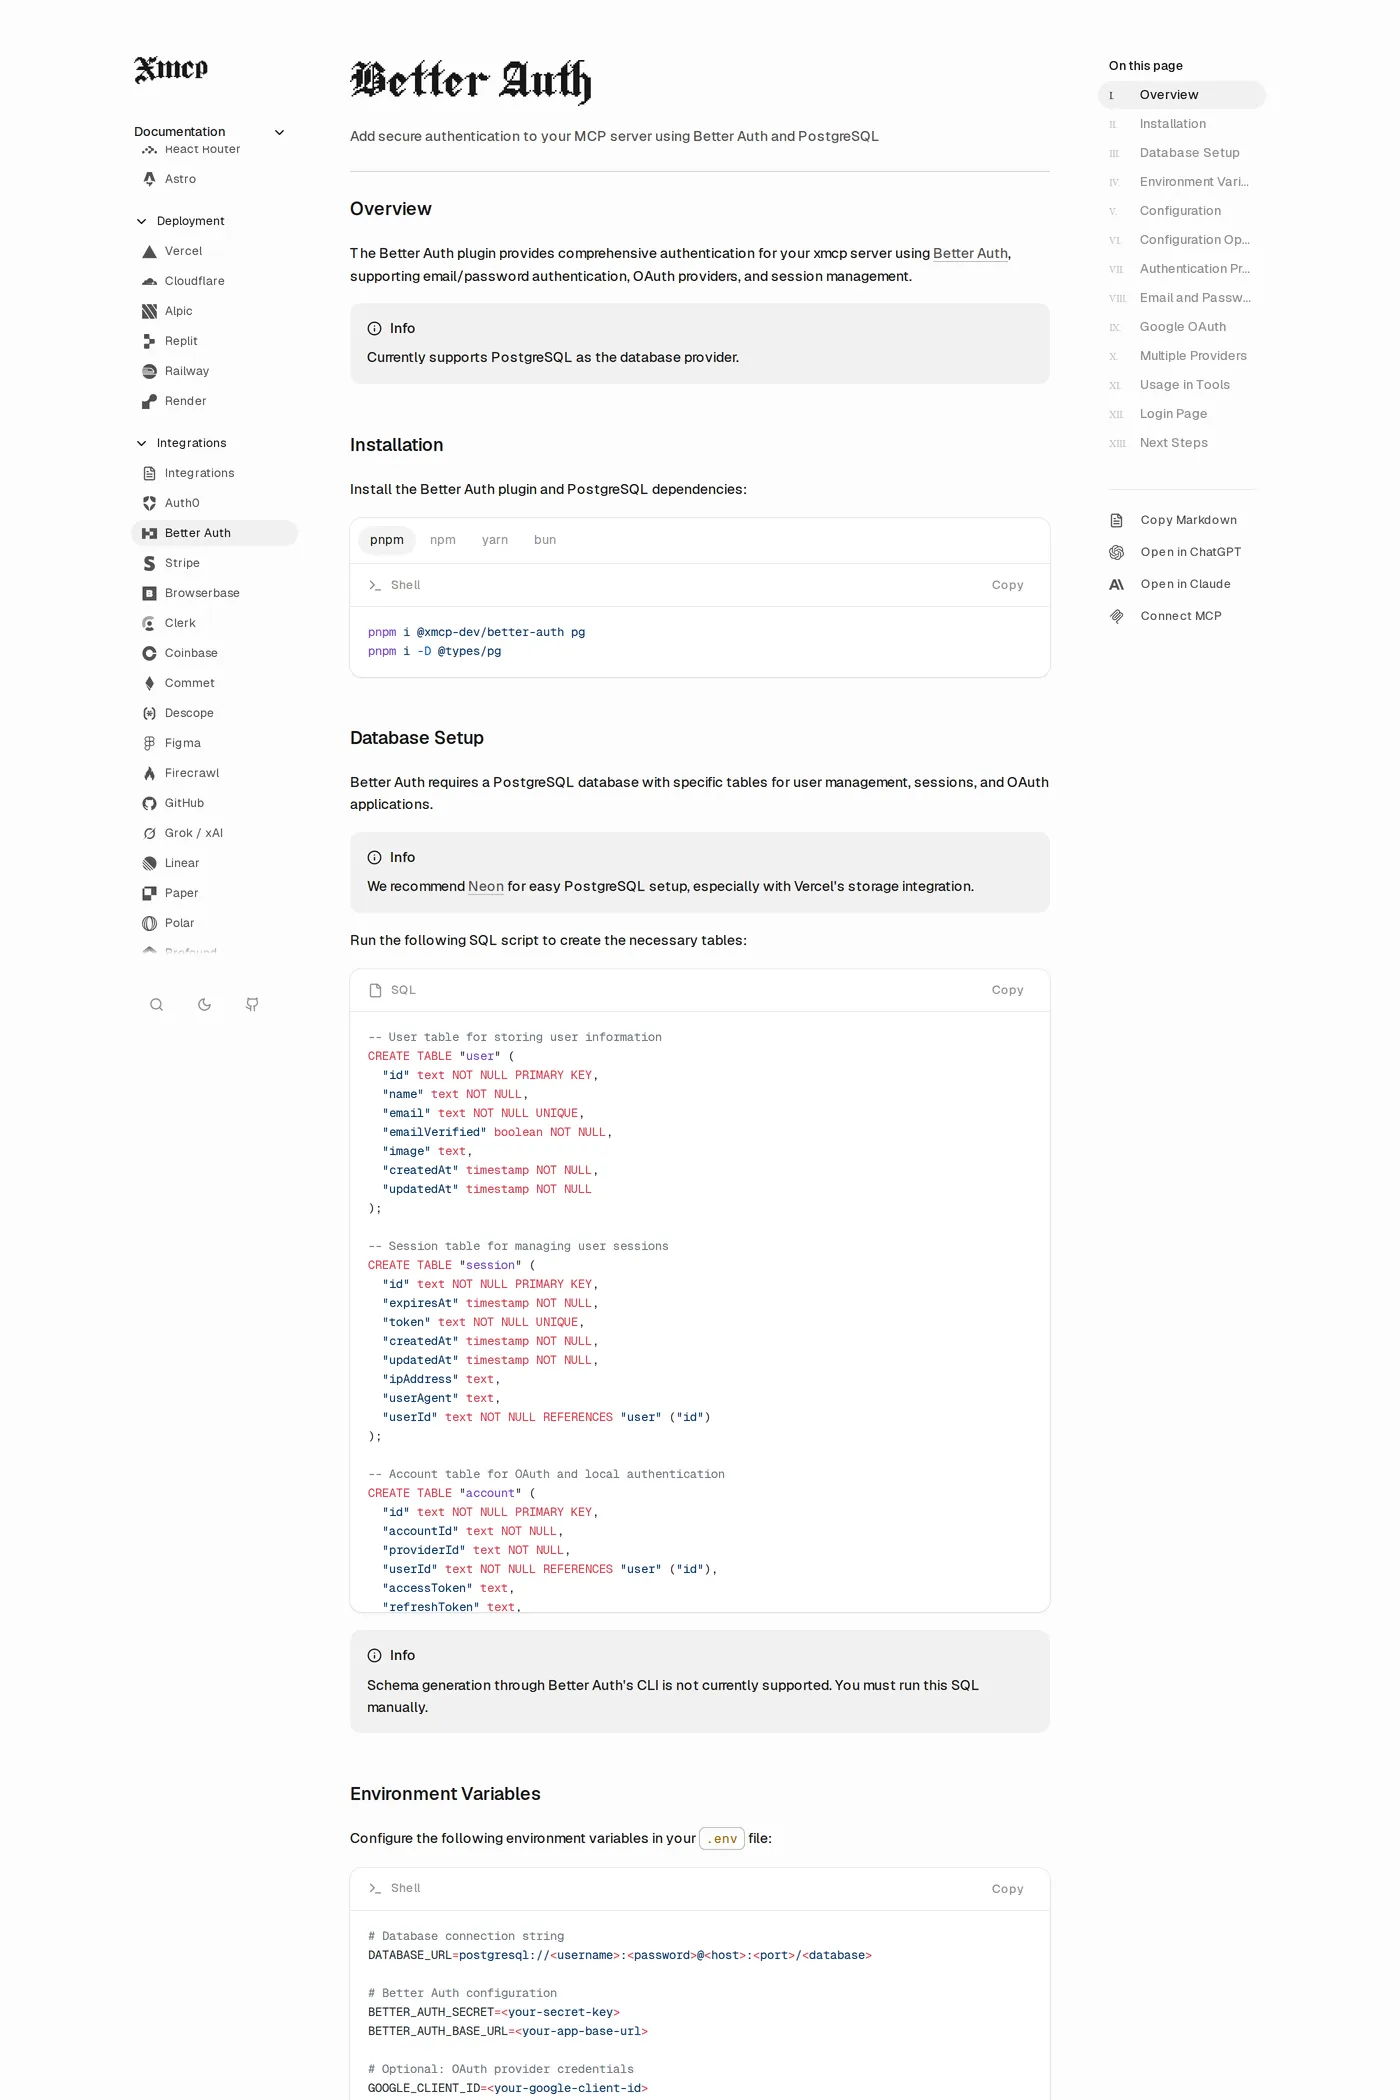
Task: Open Polar integration page
Action: [214, 923]
